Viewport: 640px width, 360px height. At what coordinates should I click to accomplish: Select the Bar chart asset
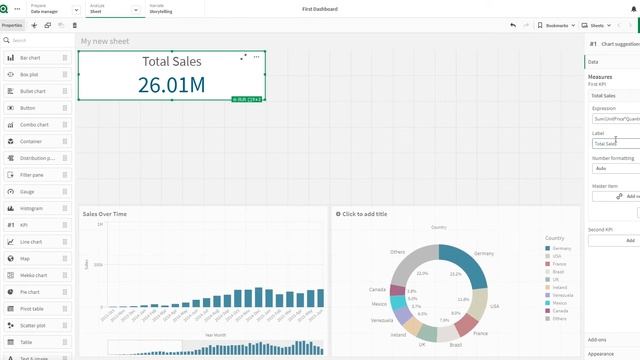37,58
